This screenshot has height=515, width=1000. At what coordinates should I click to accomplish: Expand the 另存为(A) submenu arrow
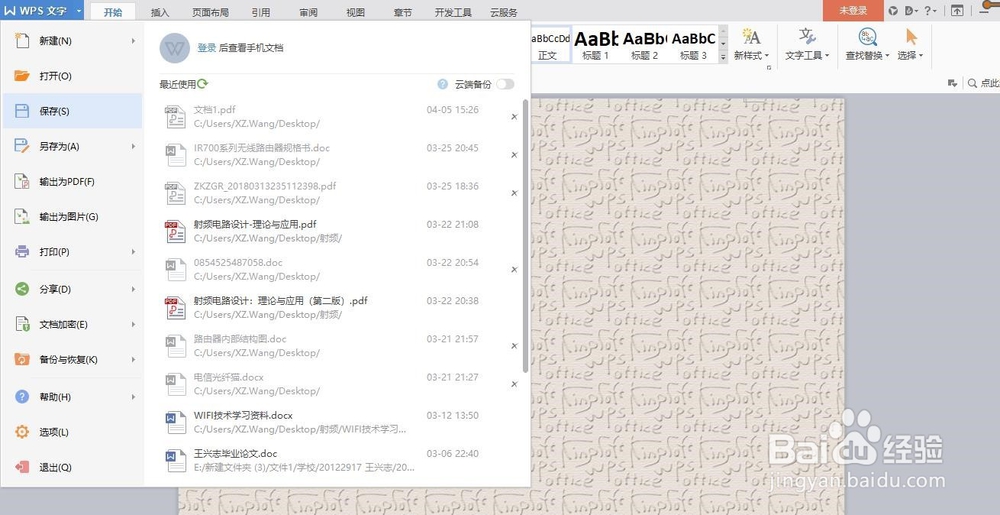[x=133, y=146]
